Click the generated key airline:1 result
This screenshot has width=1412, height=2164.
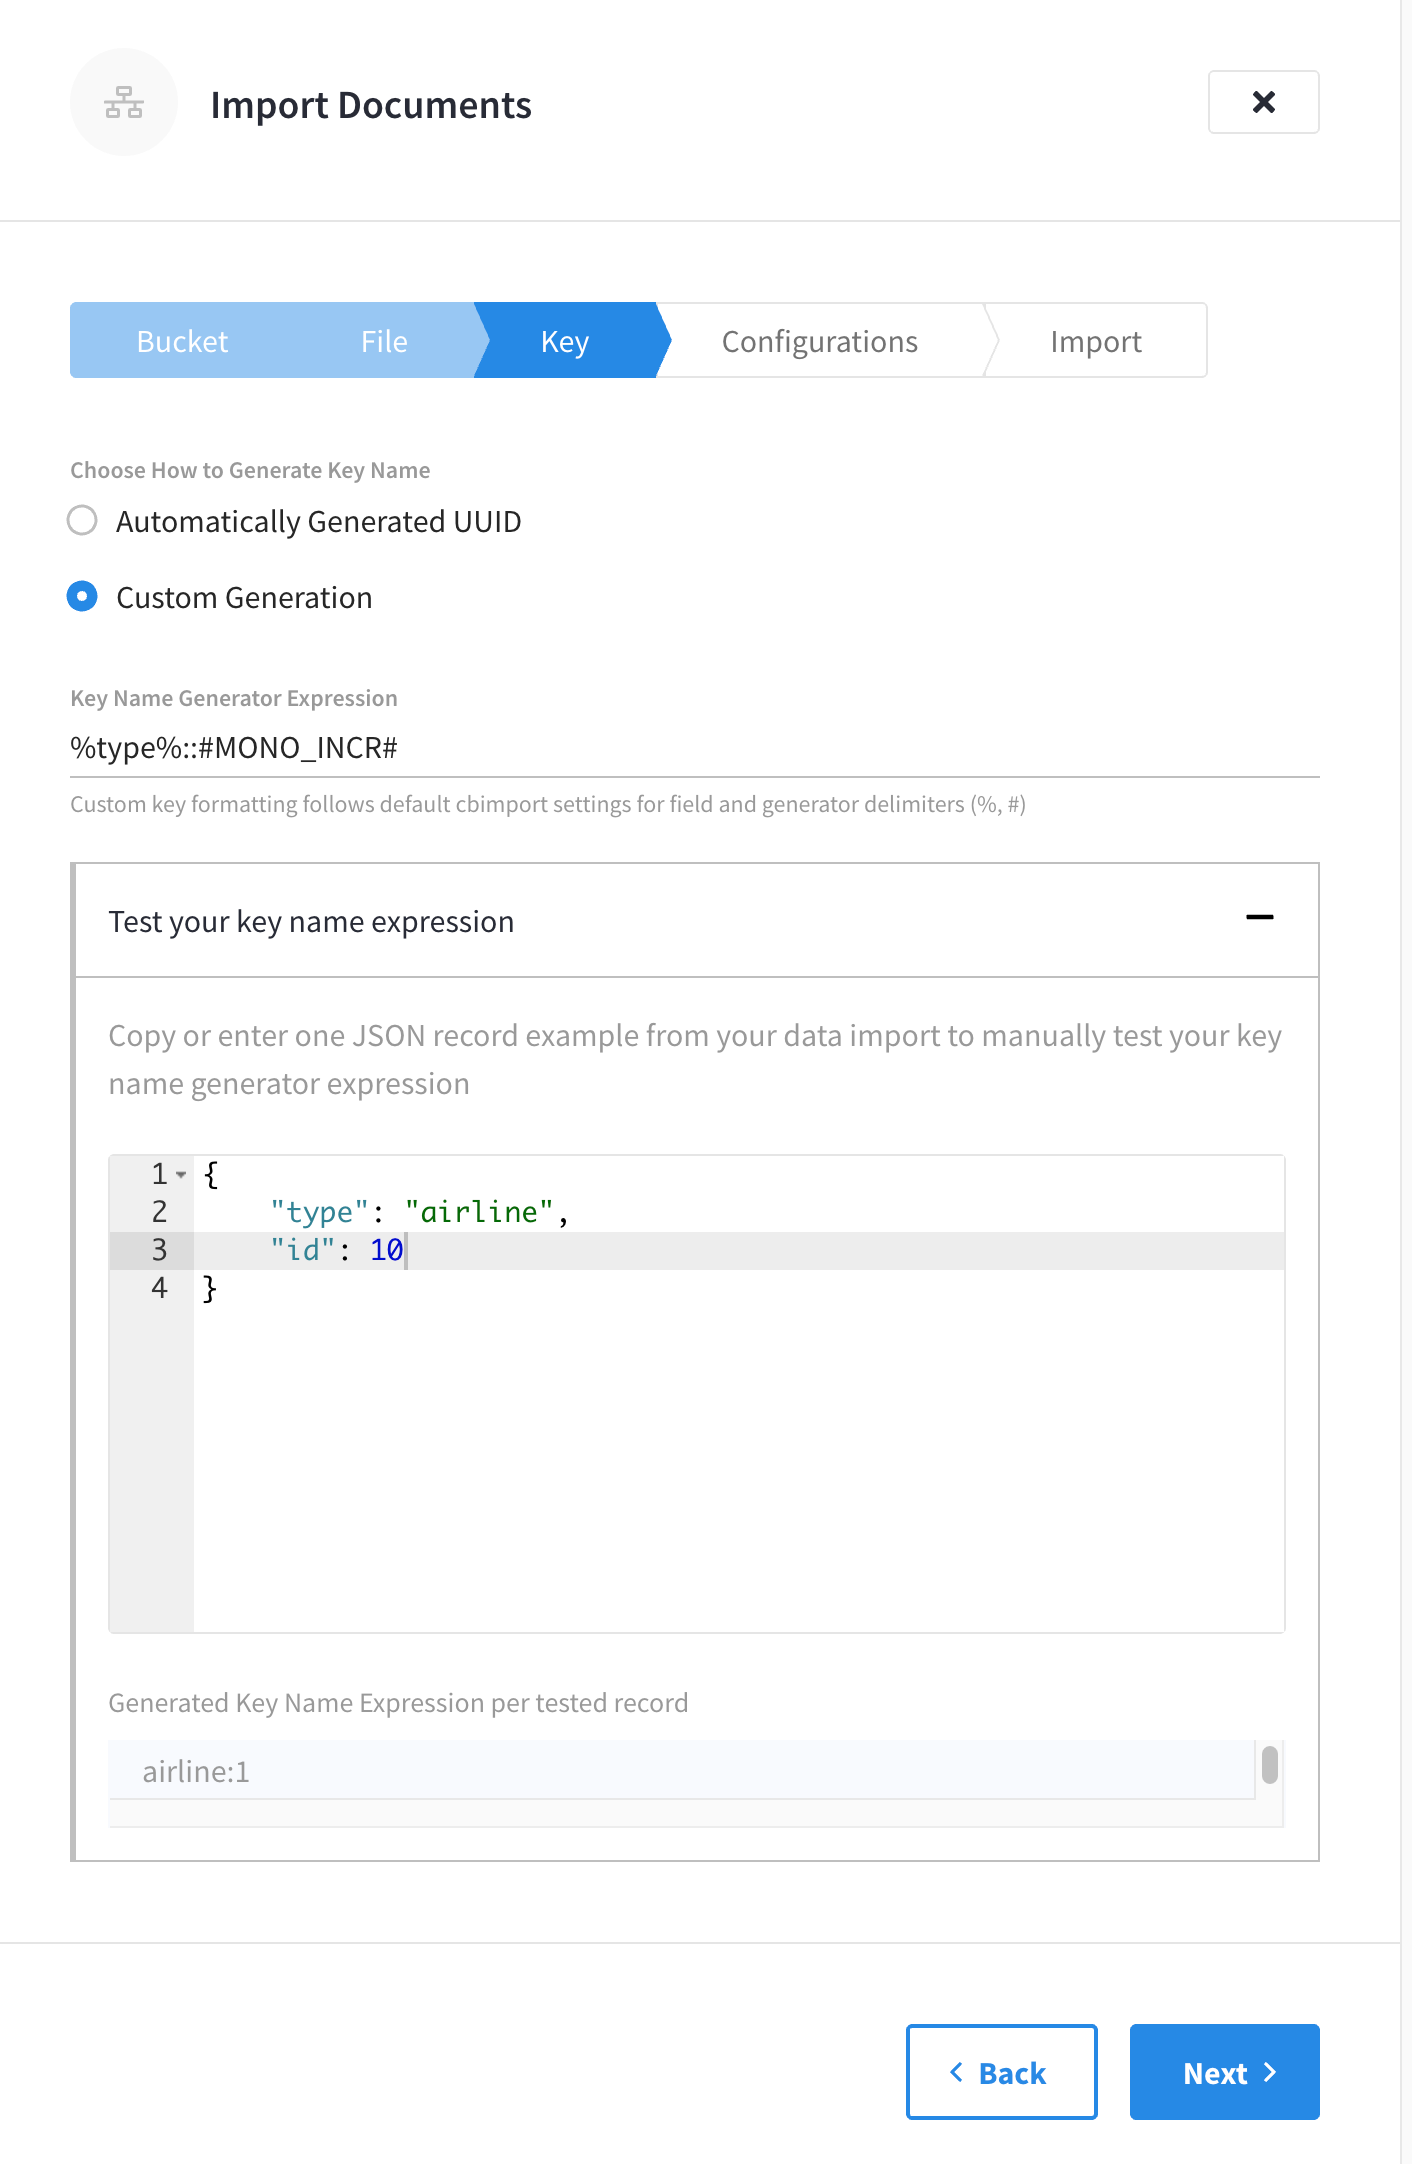[x=196, y=1772]
